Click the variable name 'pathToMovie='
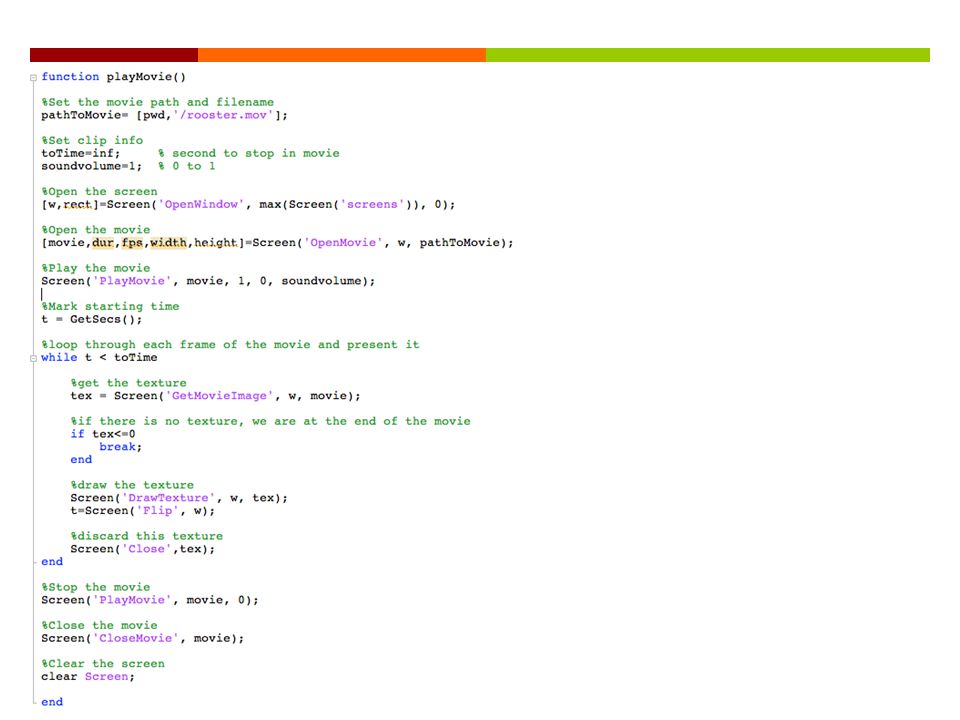 (84, 115)
